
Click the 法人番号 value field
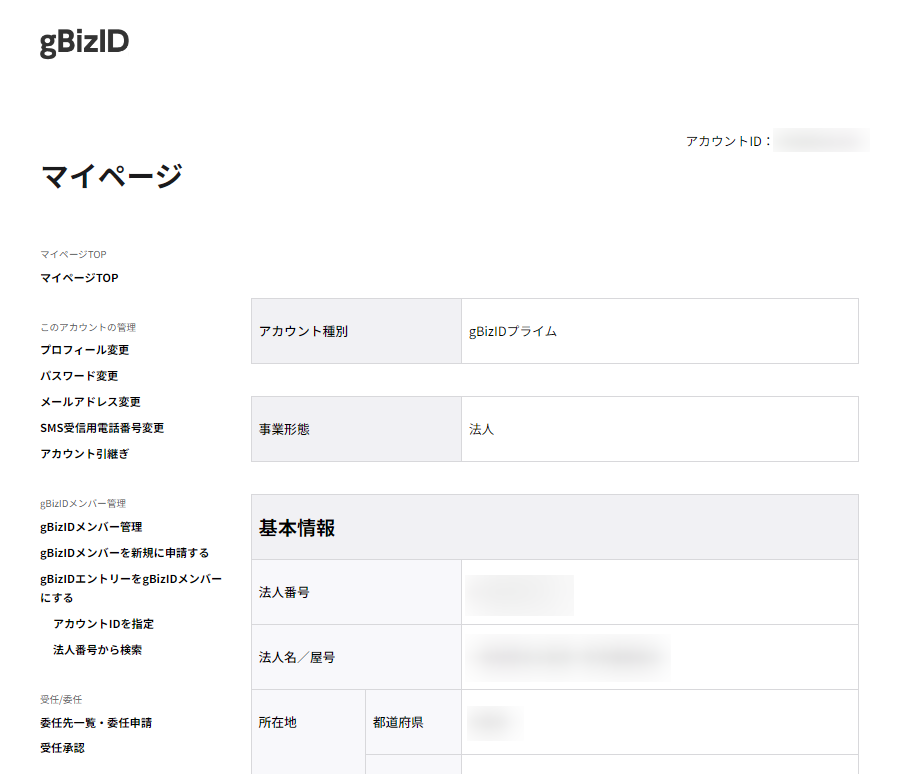point(520,593)
